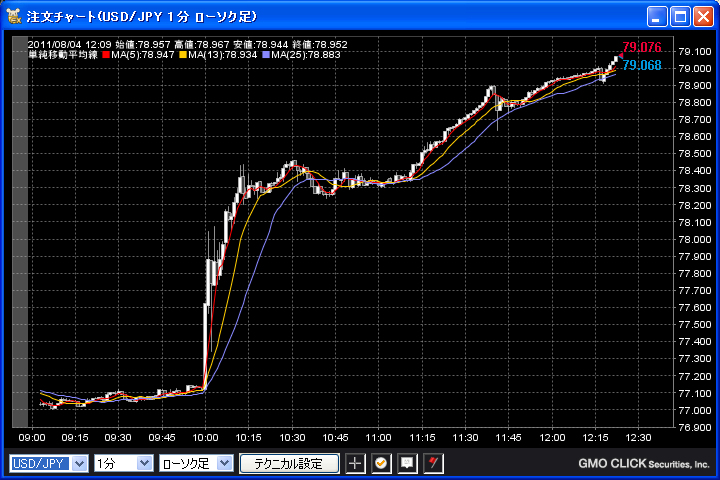Click the red MA(5) legend swatch
720x480 pixels.
pyautogui.click(x=105, y=54)
